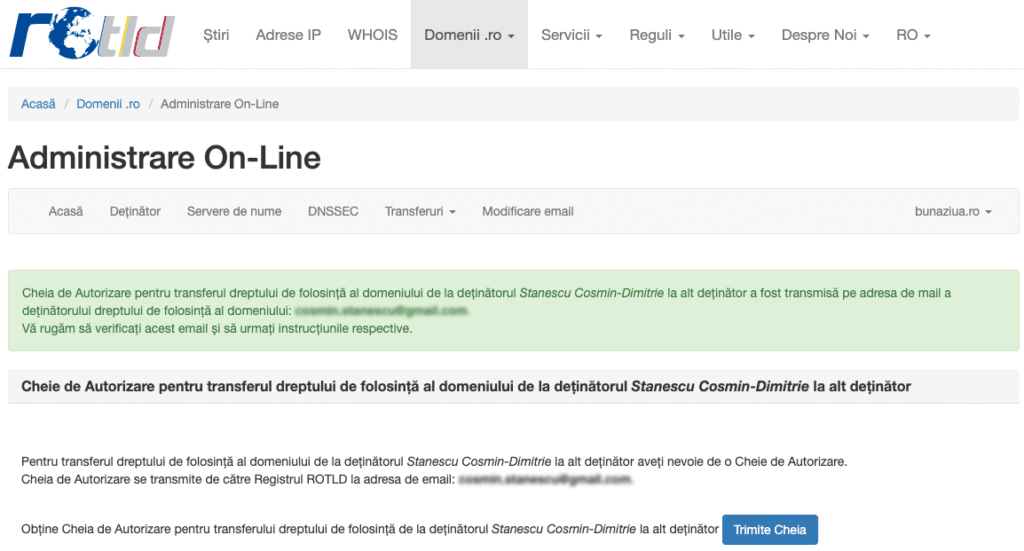Expand the Utile dropdown menu
The height and width of the screenshot is (551, 1024).
click(x=732, y=35)
